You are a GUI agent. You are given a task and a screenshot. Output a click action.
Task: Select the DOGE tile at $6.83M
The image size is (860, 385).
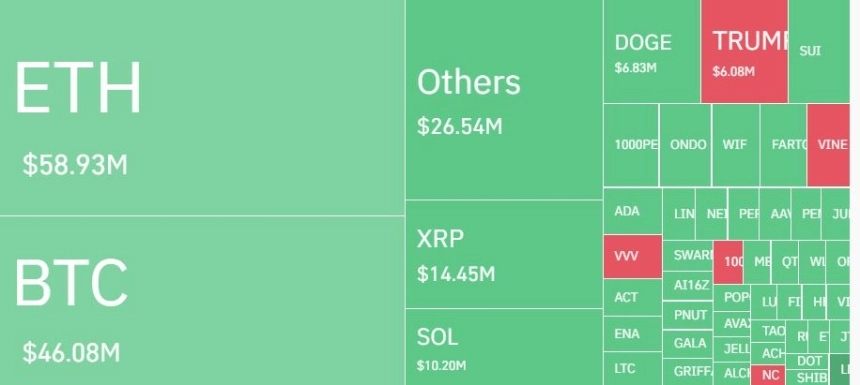pos(652,51)
